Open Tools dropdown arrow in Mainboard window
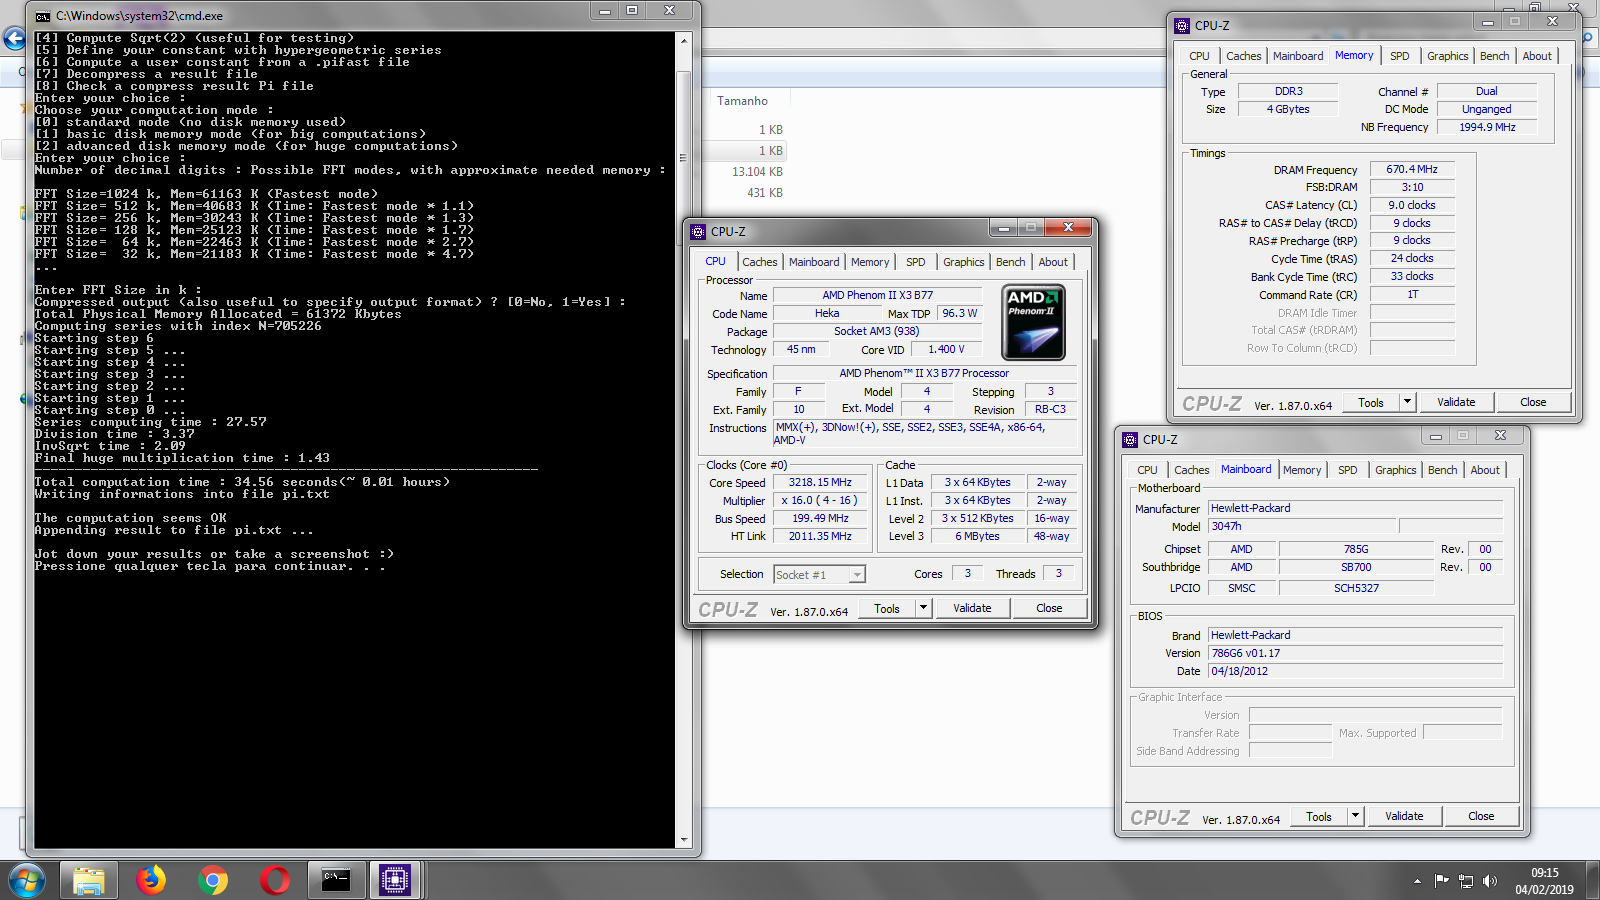Viewport: 1600px width, 900px height. [x=1355, y=816]
